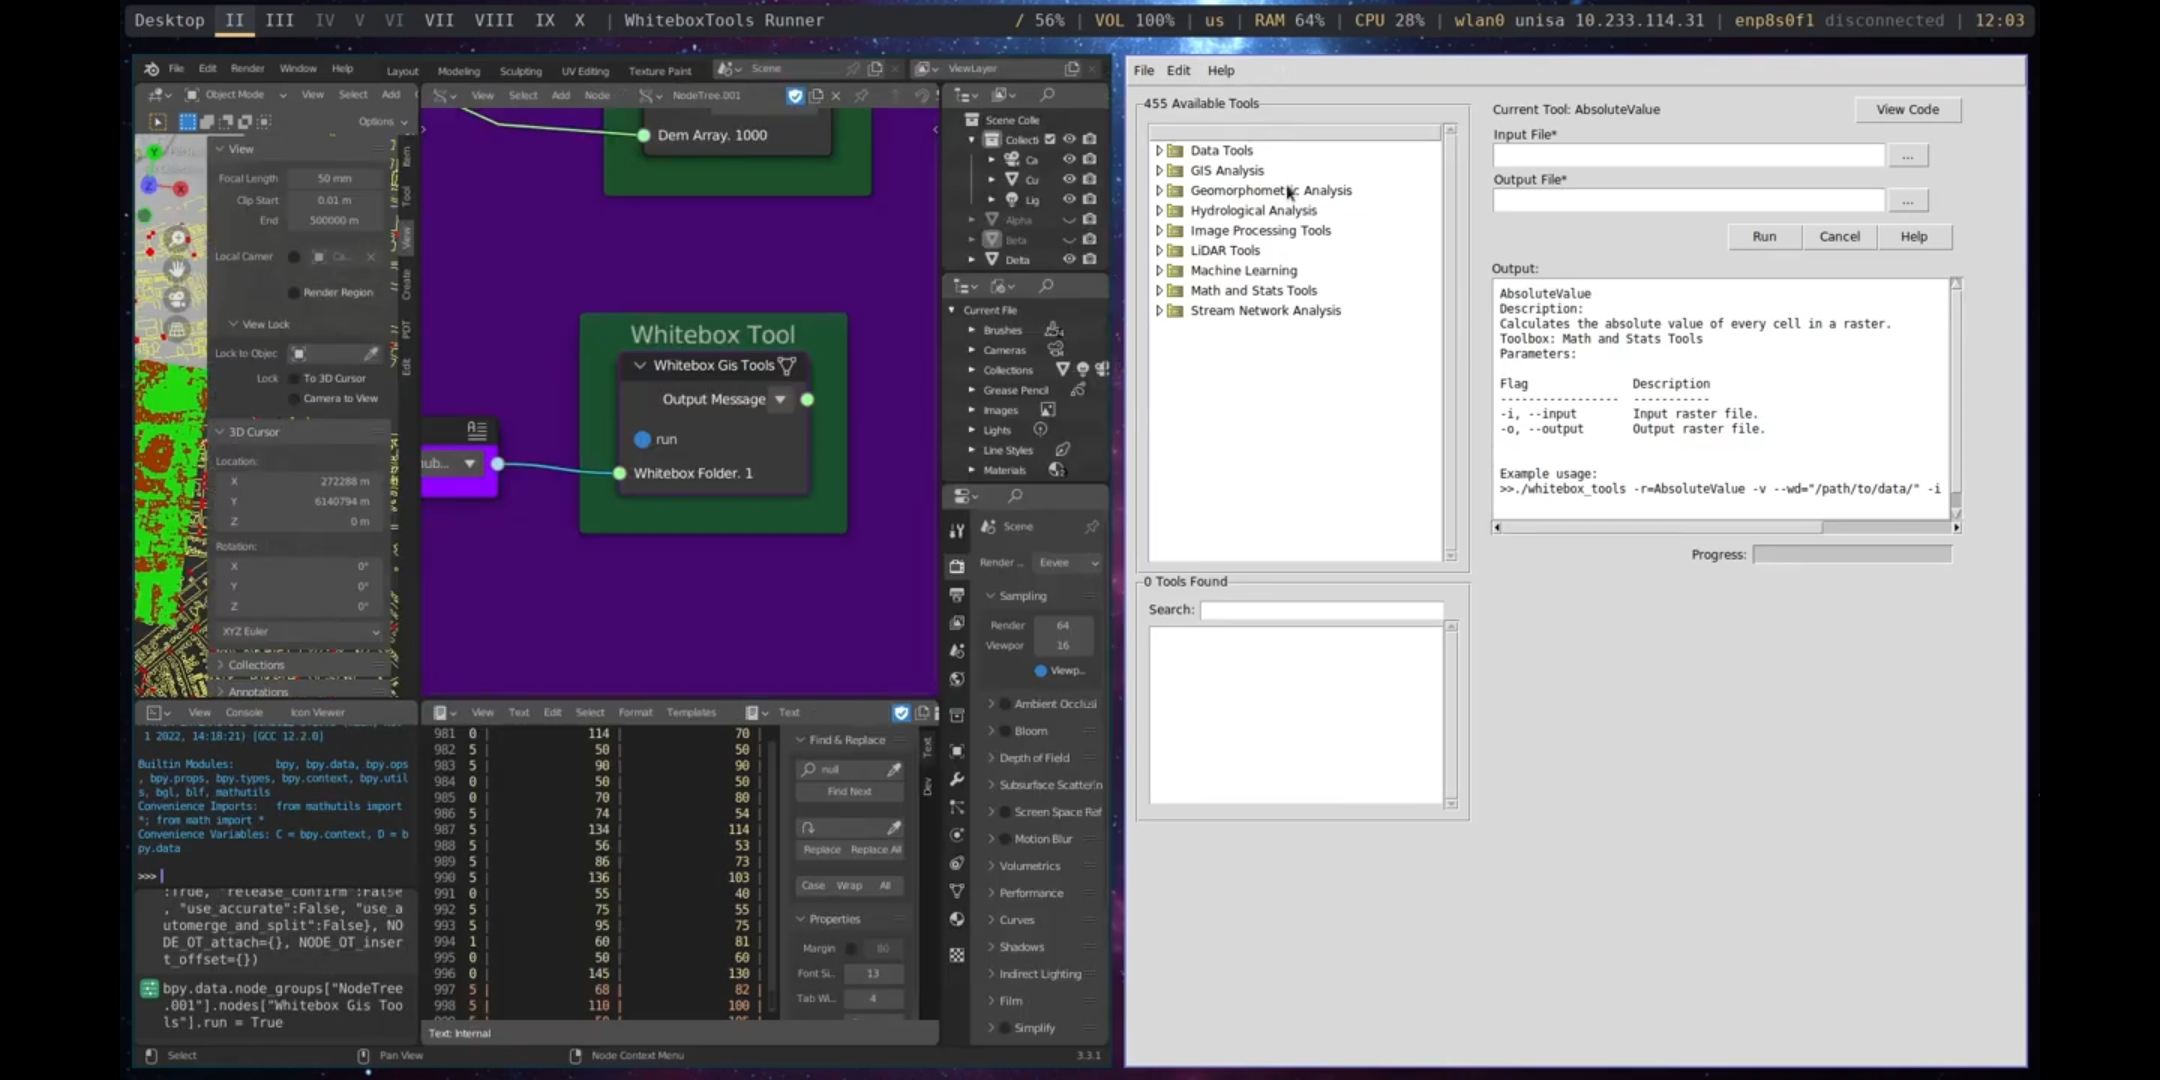Click the Blender logo icon in the top menu

click(x=151, y=69)
